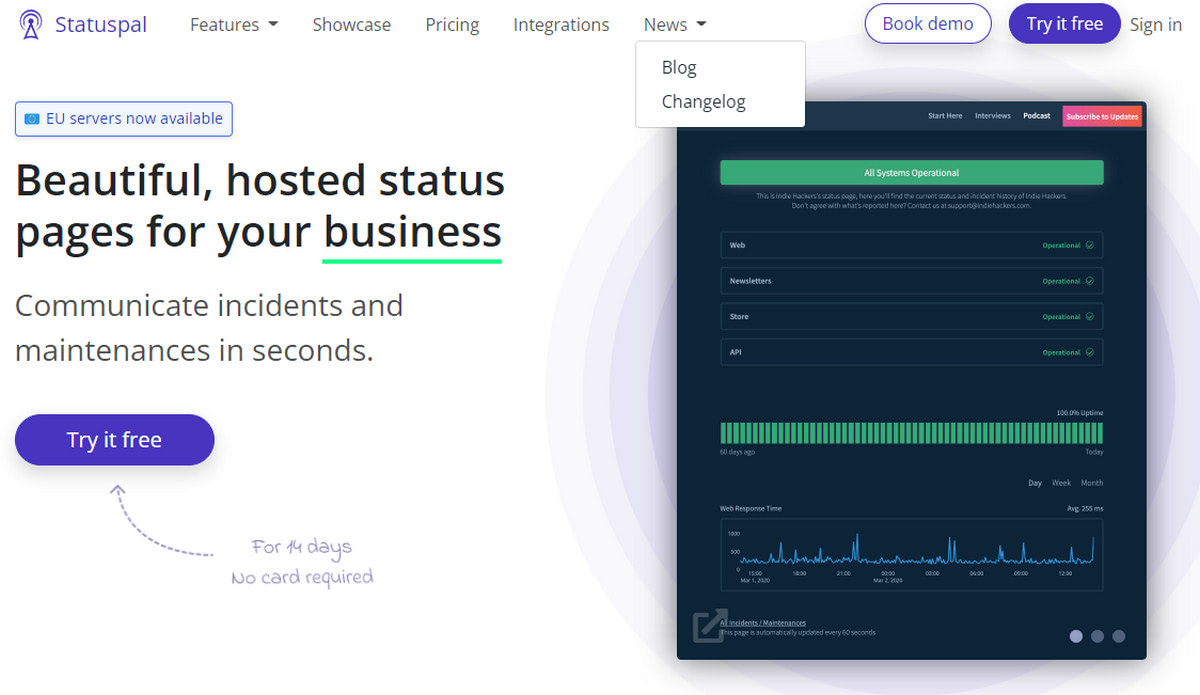1200x695 pixels.
Task: Click the EU flag icon in the servers badge
Action: (31, 118)
